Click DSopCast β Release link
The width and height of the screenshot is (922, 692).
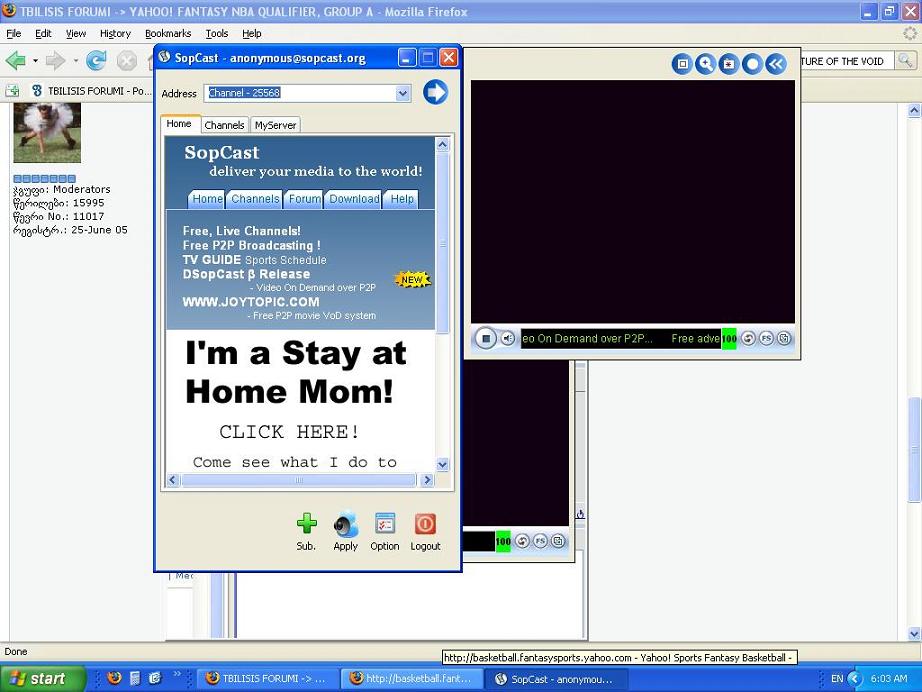point(246,274)
